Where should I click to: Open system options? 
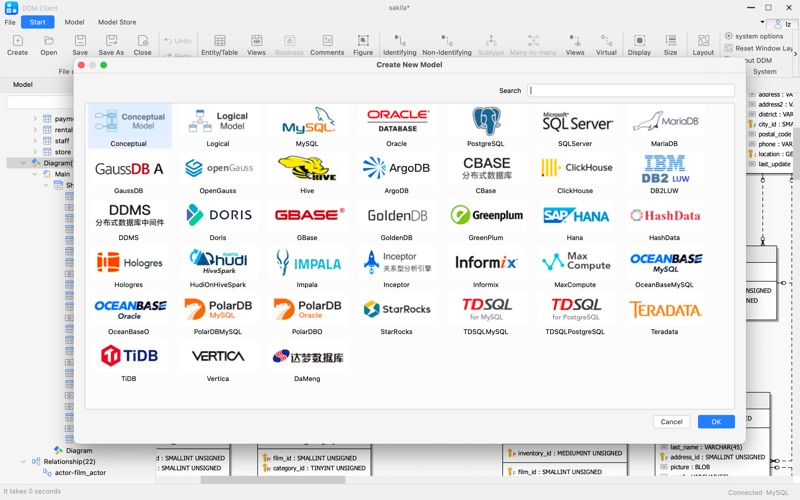tap(754, 36)
